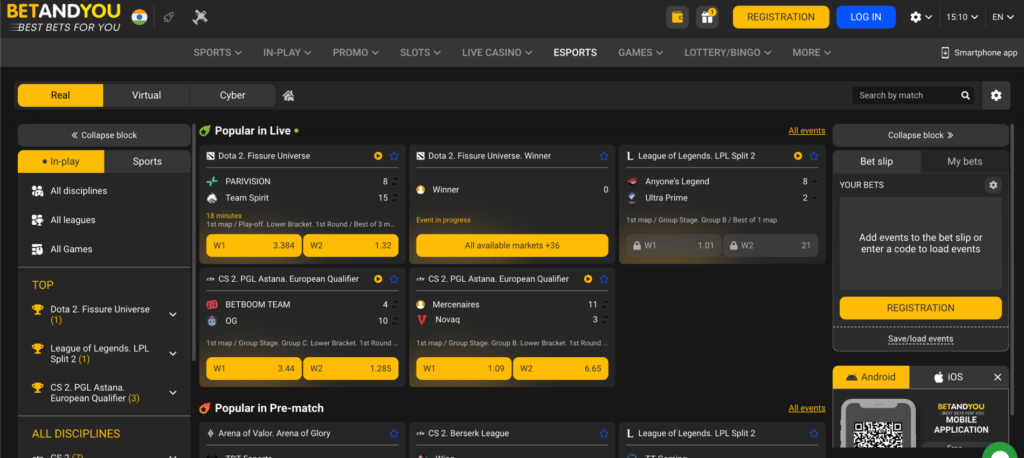The width and height of the screenshot is (1024, 458).
Task: Open the Bet slip tab
Action: coord(876,161)
